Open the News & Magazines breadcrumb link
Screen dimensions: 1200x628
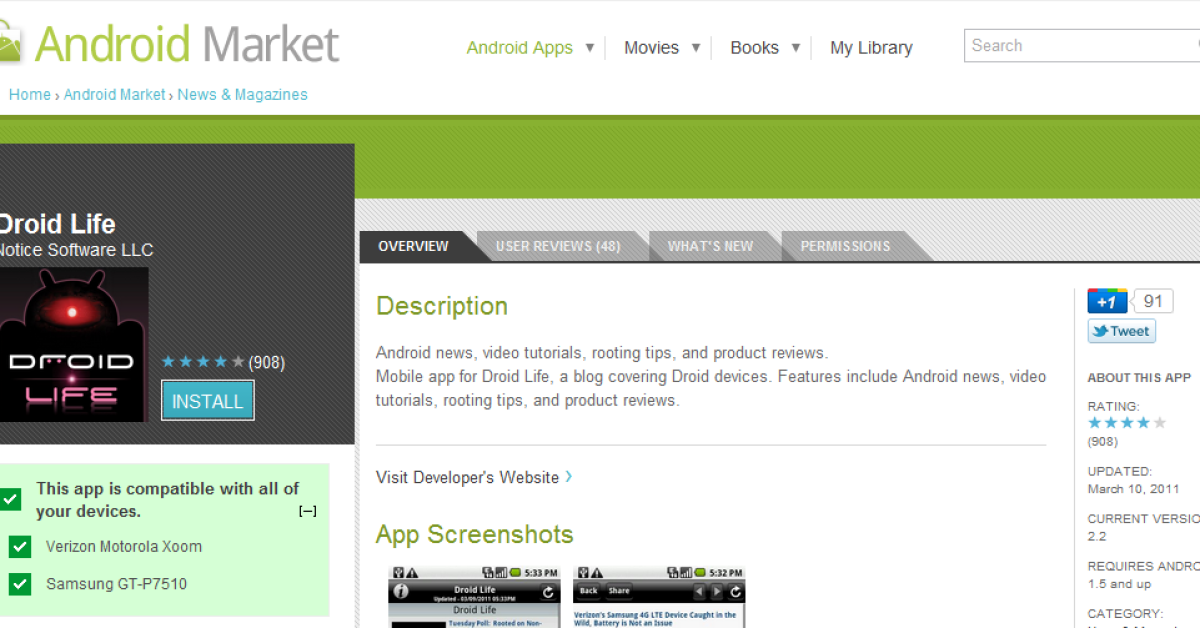pos(242,95)
